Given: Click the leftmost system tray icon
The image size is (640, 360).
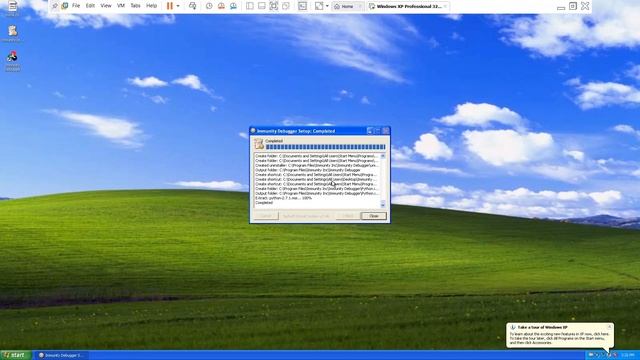Looking at the screenshot, I should [591, 355].
